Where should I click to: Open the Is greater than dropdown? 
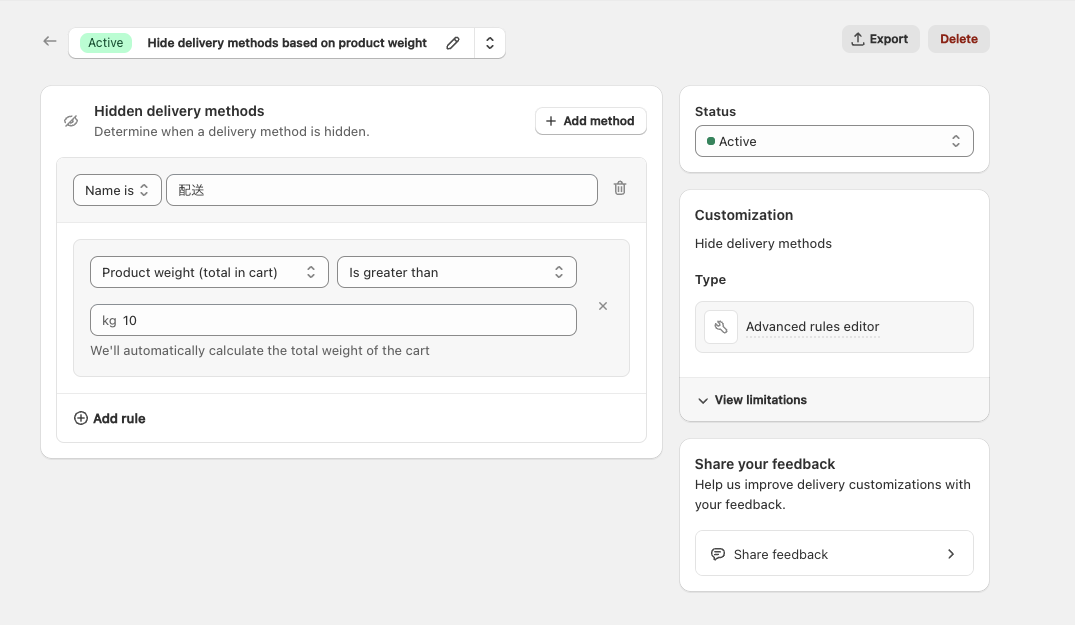pos(456,272)
